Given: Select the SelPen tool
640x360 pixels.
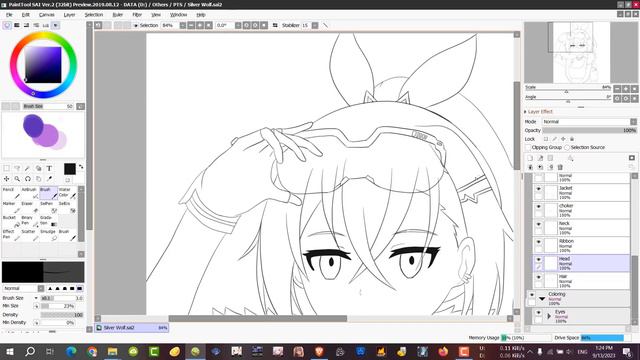Looking at the screenshot, I should click(49, 207).
